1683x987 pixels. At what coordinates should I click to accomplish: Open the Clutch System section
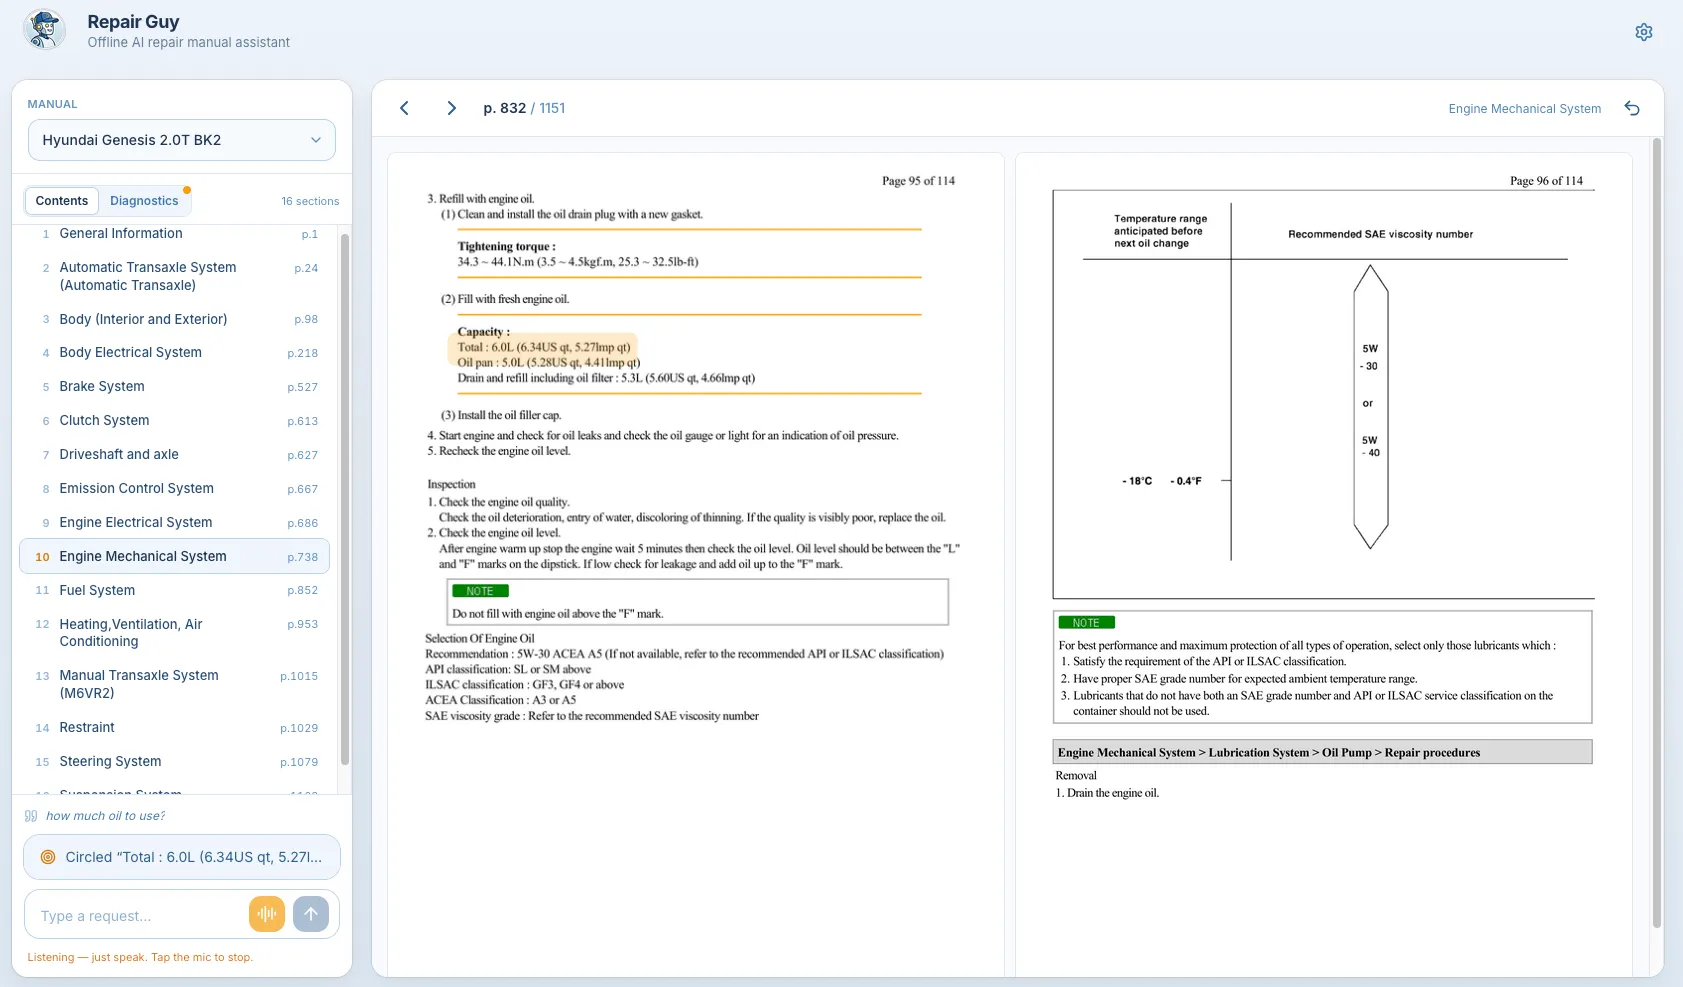pyautogui.click(x=175, y=420)
